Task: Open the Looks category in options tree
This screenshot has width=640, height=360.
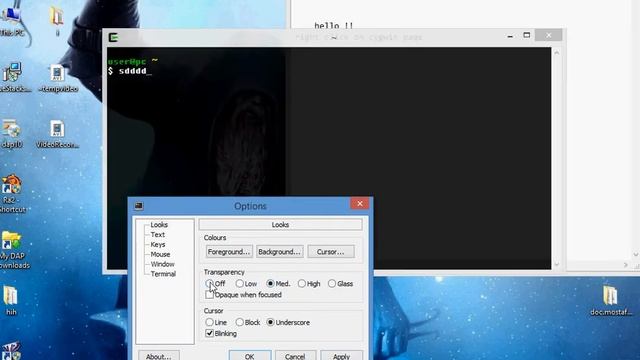Action: click(x=159, y=224)
